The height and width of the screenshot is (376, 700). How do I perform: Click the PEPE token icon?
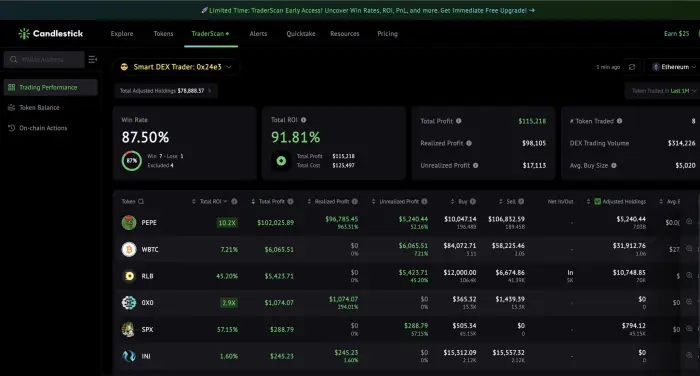click(x=129, y=222)
